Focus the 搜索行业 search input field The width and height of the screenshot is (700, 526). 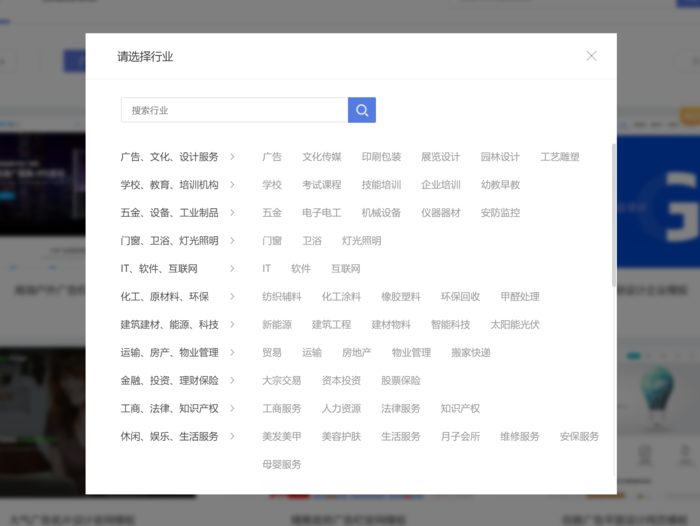pyautogui.click(x=234, y=110)
